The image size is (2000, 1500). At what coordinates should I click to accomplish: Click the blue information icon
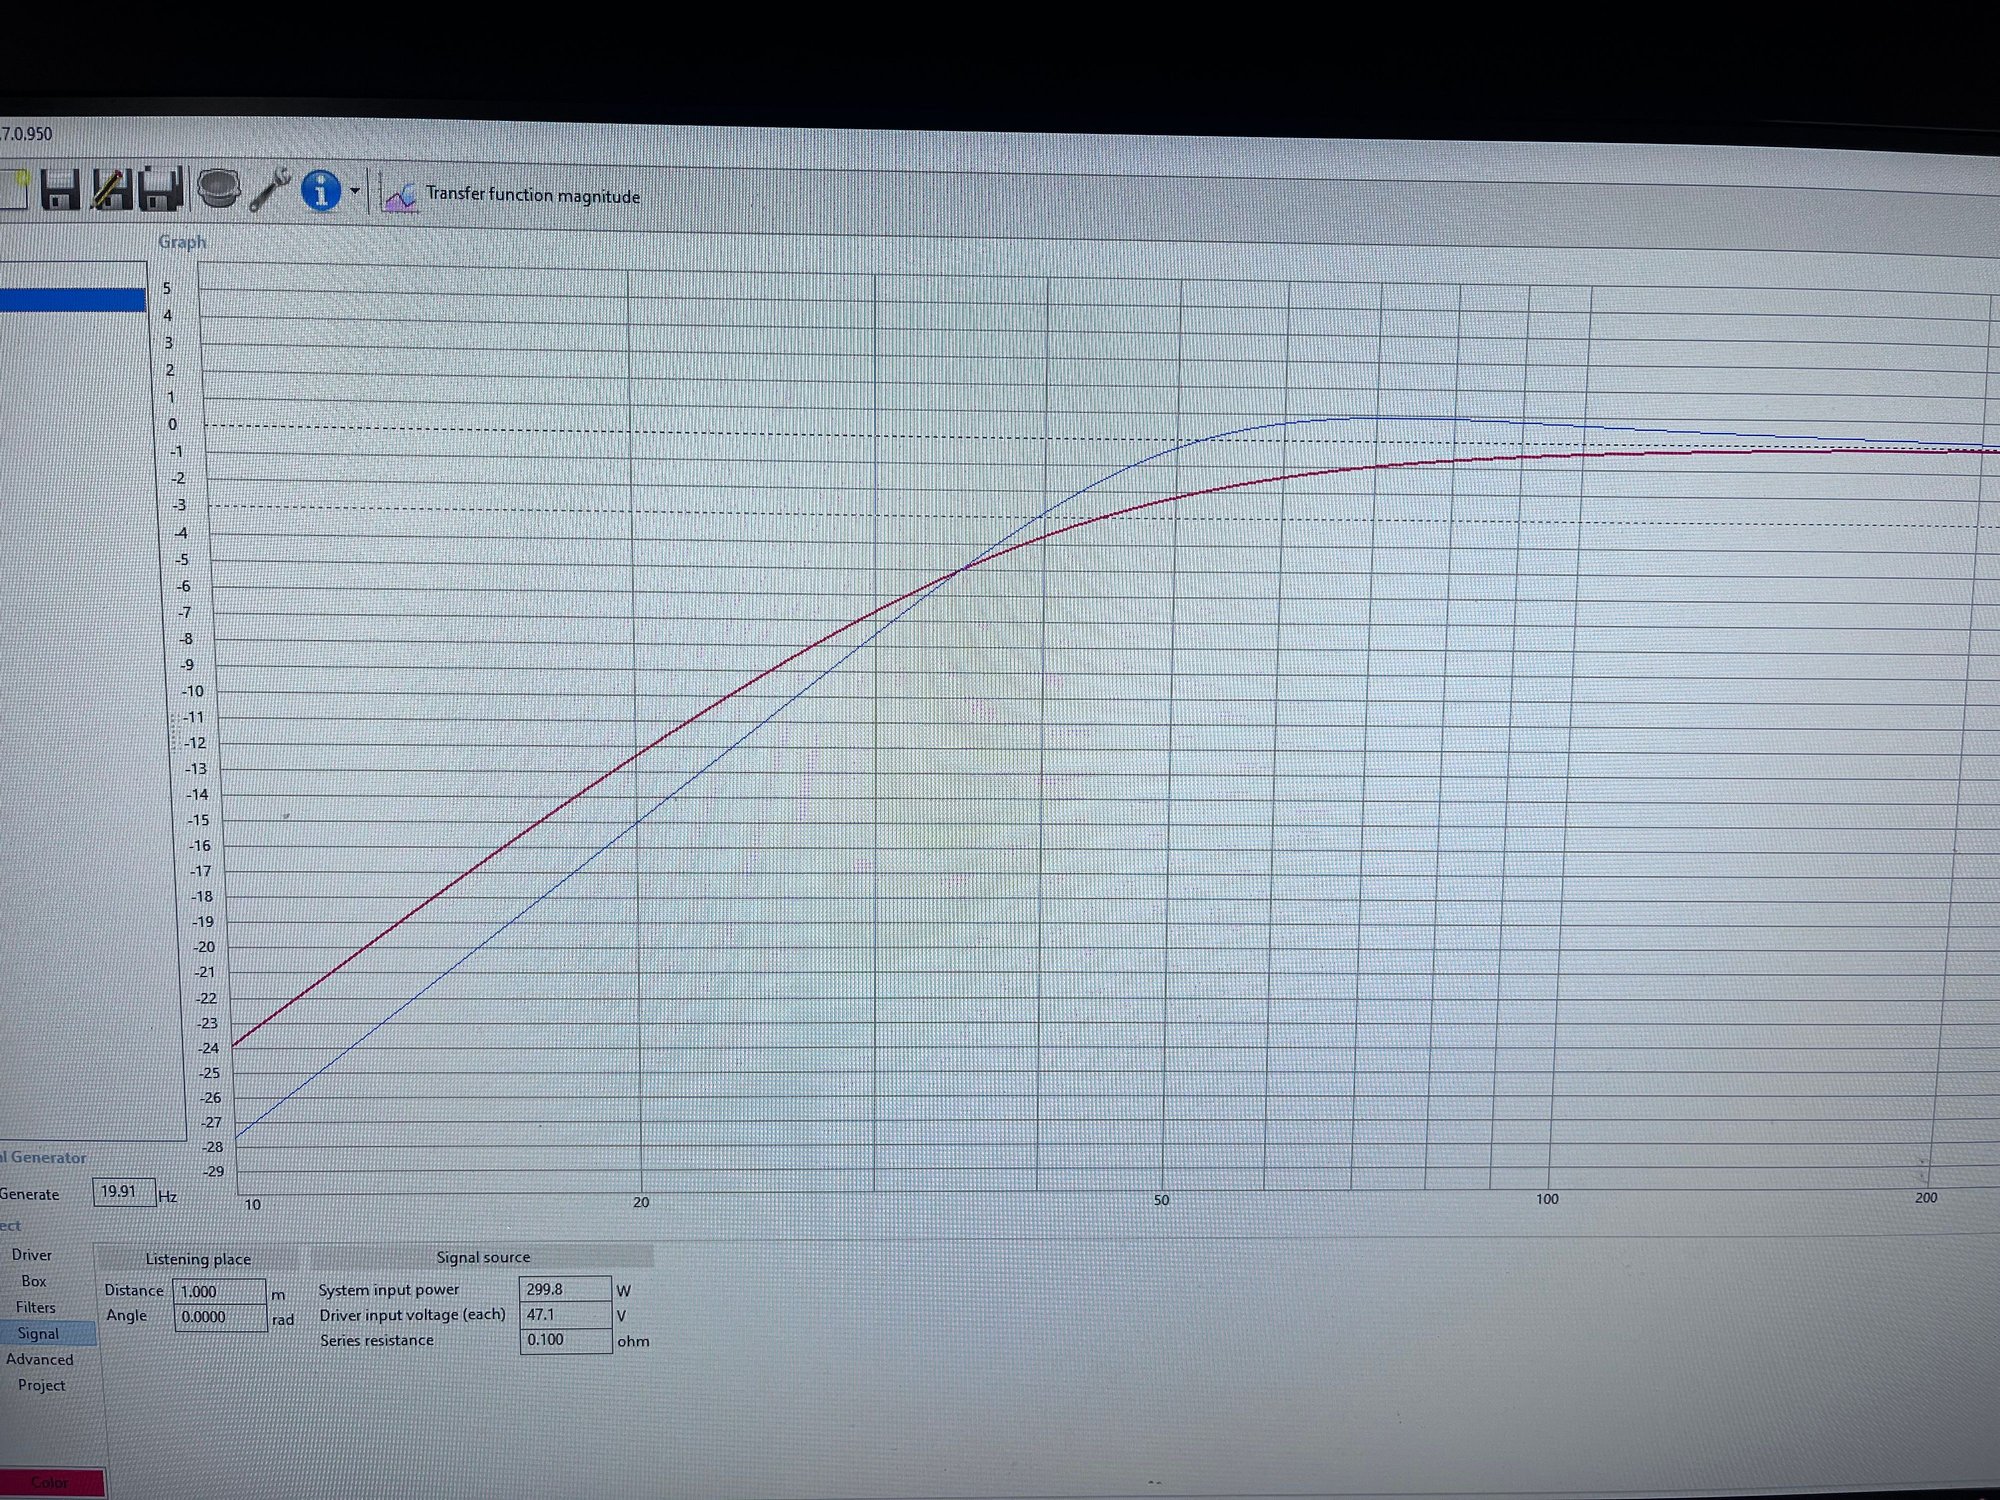320,190
